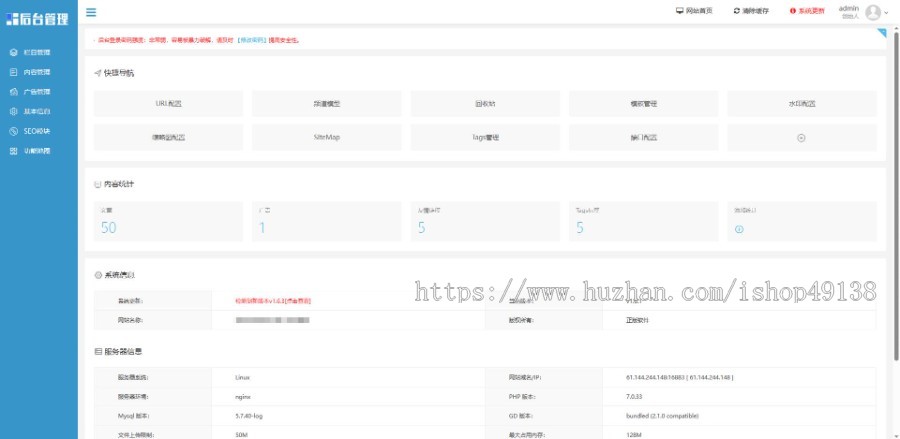Click the 栏目管理 sidebar icon
This screenshot has height=439, width=900.
(x=14, y=52)
